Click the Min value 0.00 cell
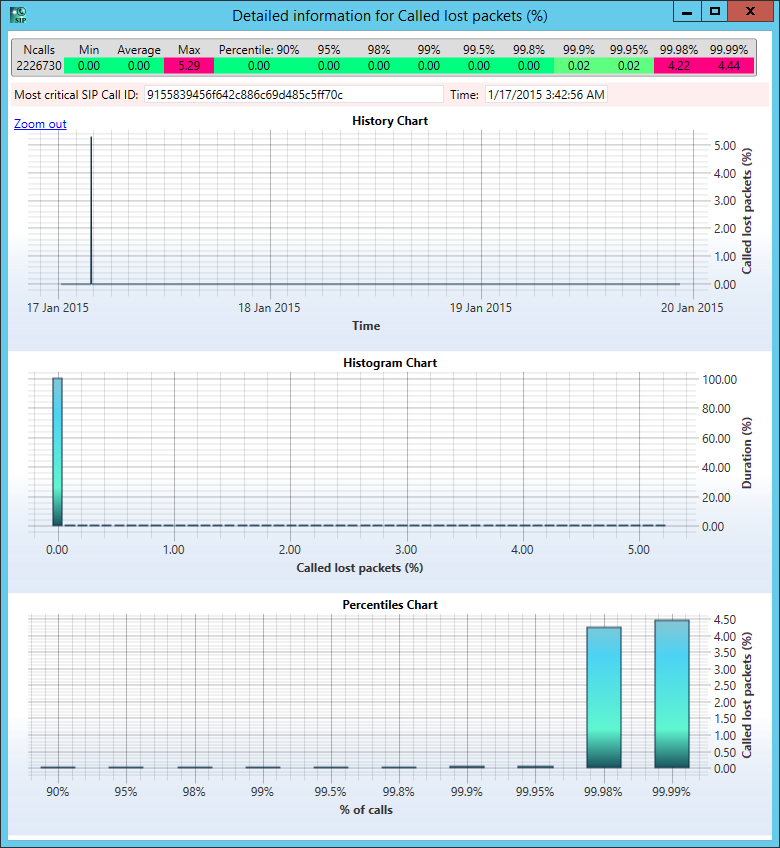The image size is (780, 848). 89,66
